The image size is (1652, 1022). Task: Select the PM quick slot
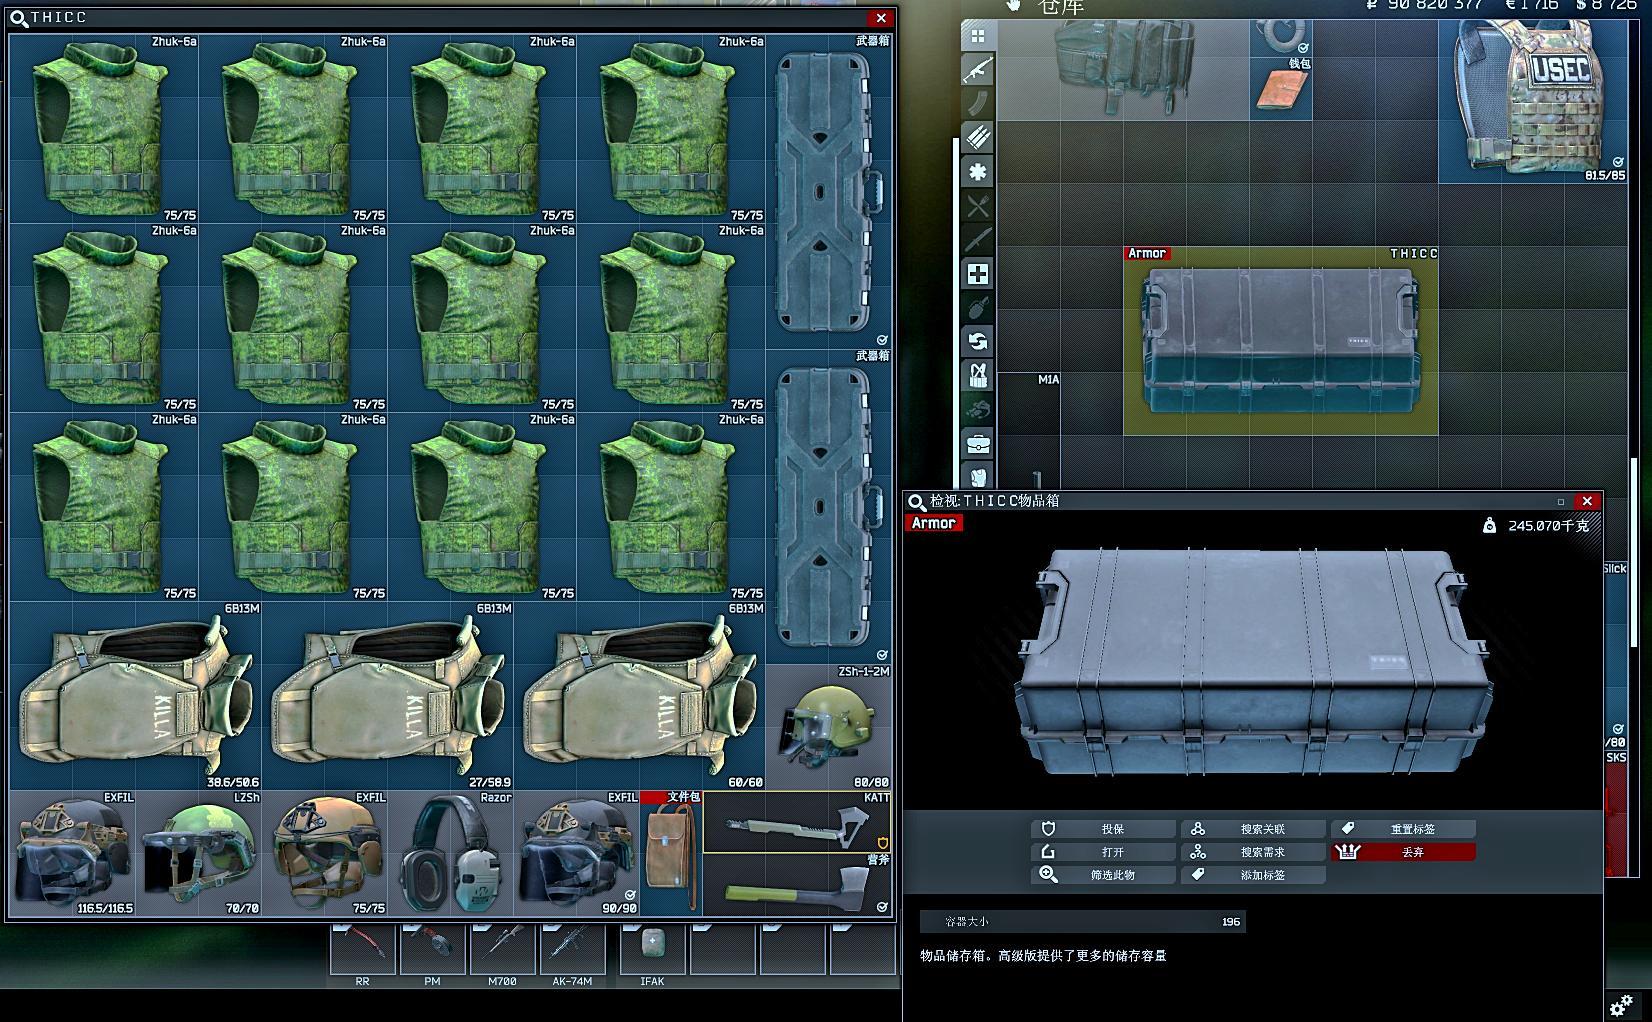433,952
